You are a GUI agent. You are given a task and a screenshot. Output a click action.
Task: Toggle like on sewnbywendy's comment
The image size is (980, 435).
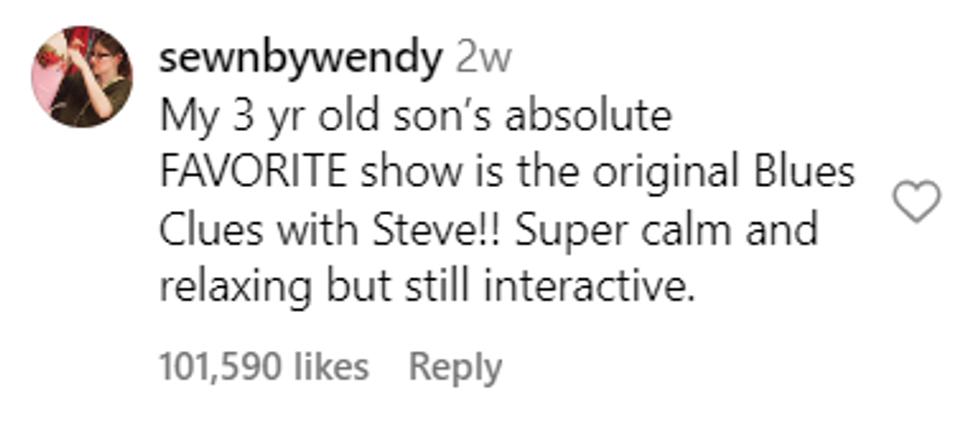coord(915,203)
